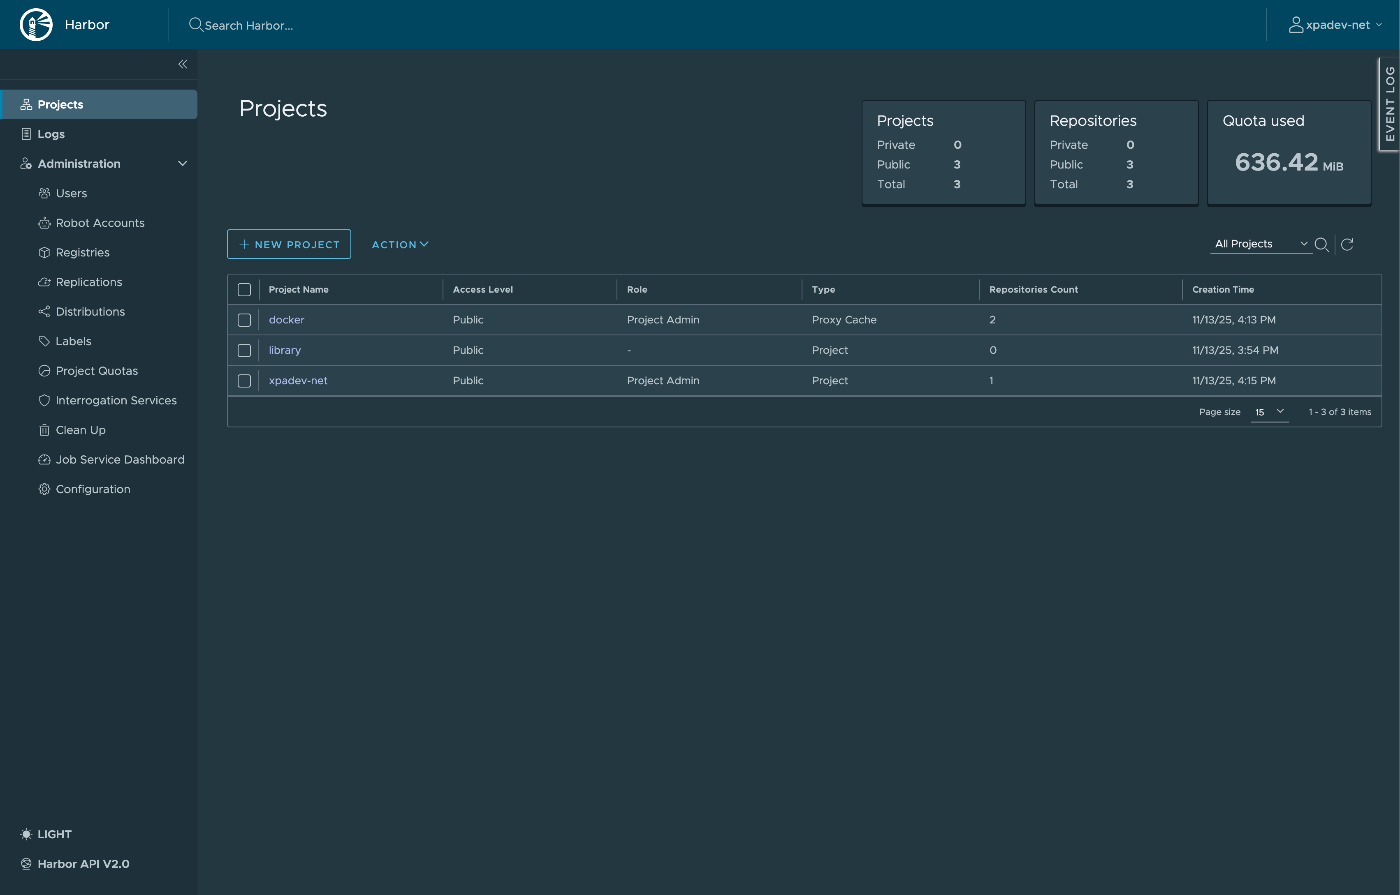
Task: Collapse the Administration section chevron
Action: tap(183, 164)
